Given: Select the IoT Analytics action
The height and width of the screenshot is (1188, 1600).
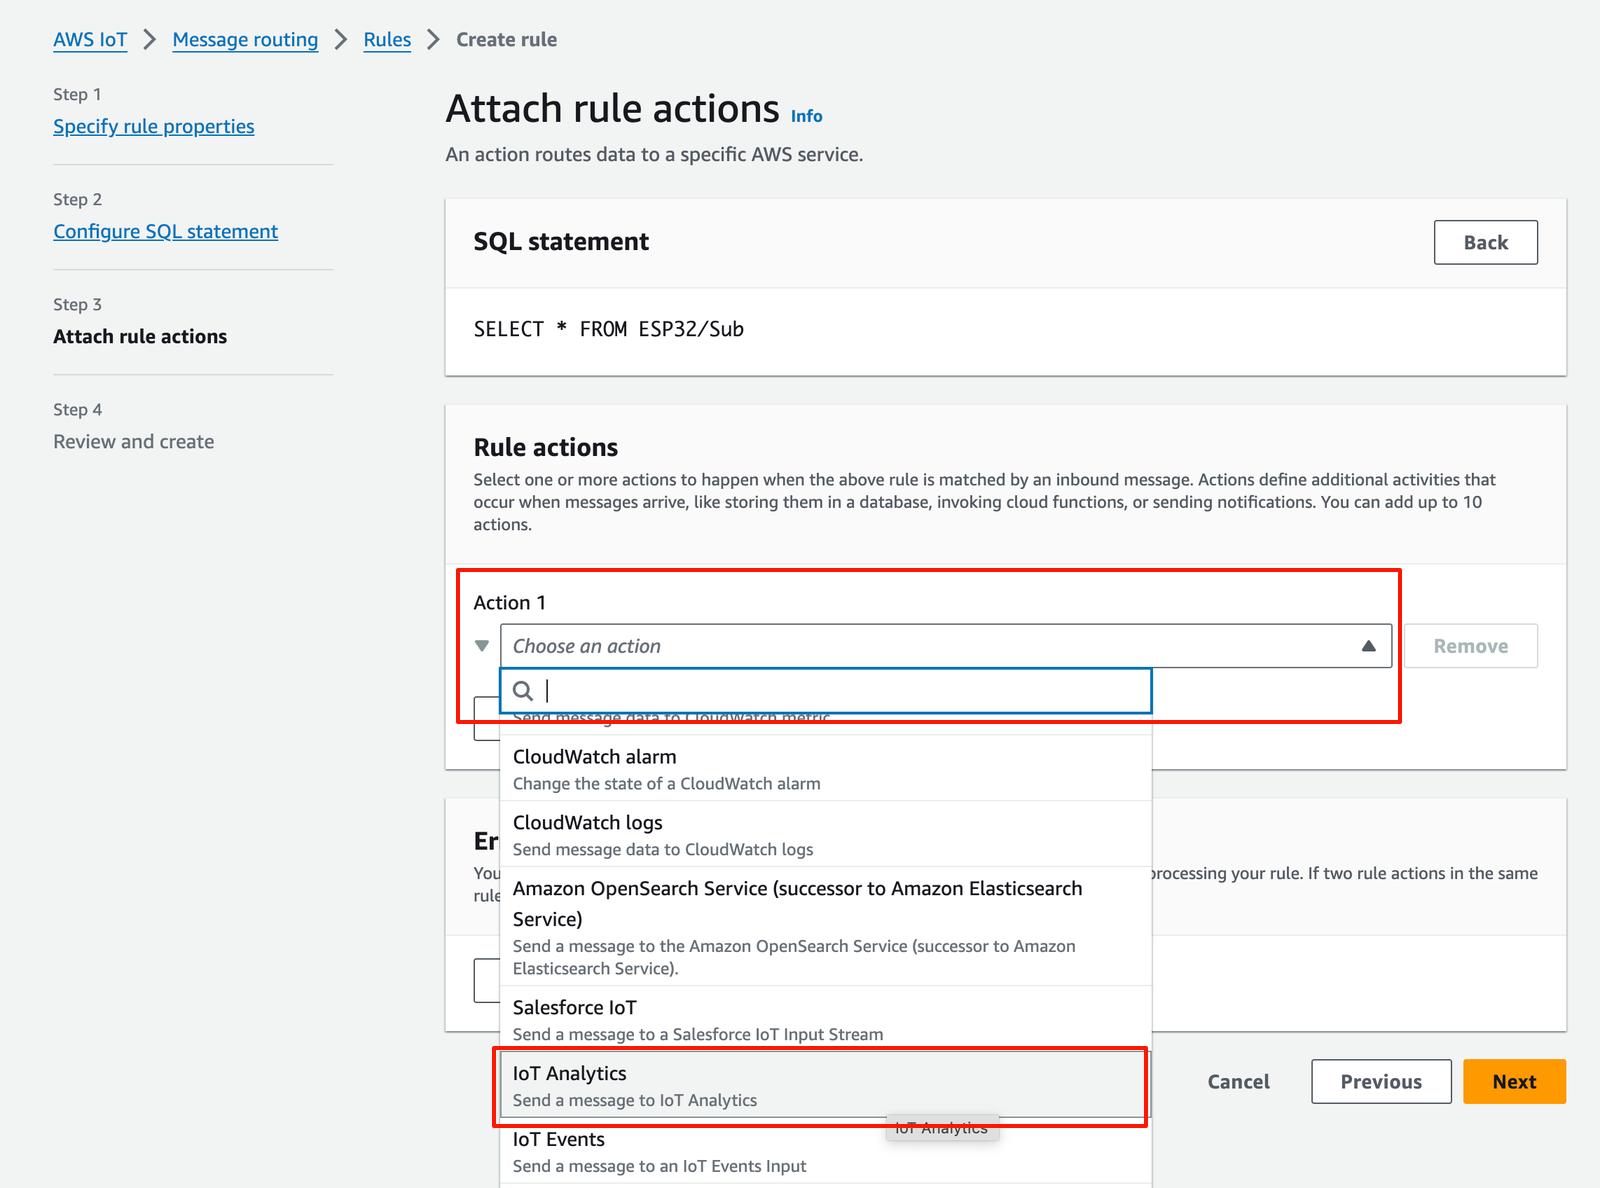Looking at the screenshot, I should click(x=826, y=1085).
